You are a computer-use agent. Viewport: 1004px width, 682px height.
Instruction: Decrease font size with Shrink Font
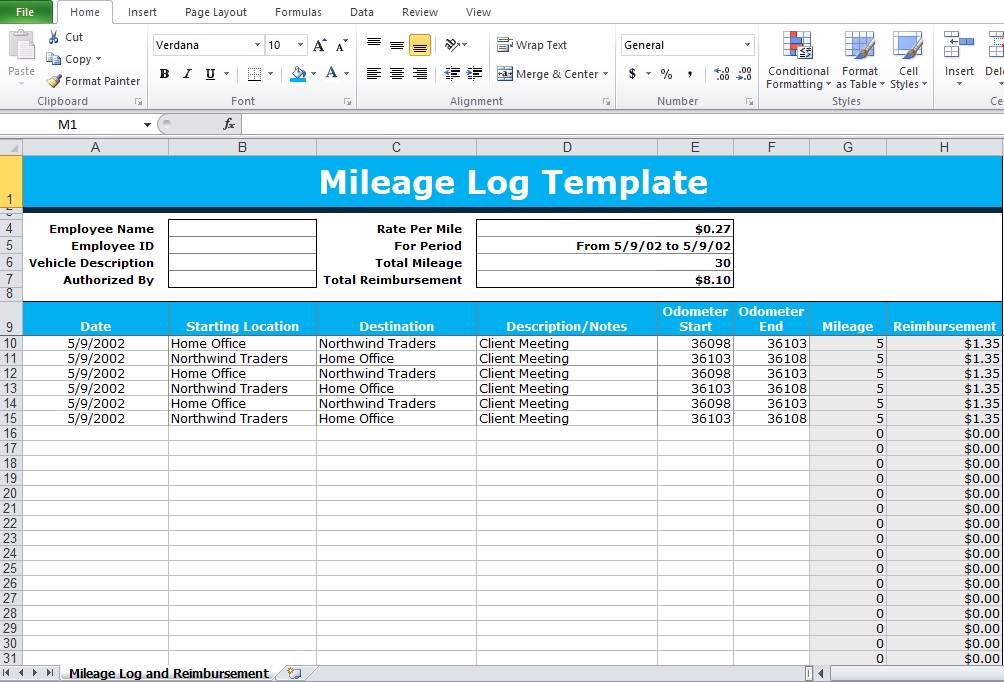(341, 45)
